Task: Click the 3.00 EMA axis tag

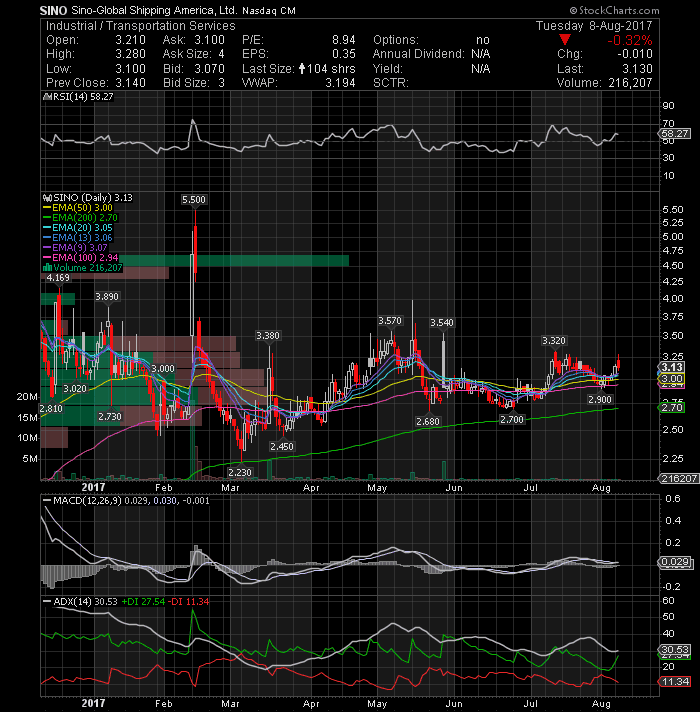Action: click(x=672, y=378)
